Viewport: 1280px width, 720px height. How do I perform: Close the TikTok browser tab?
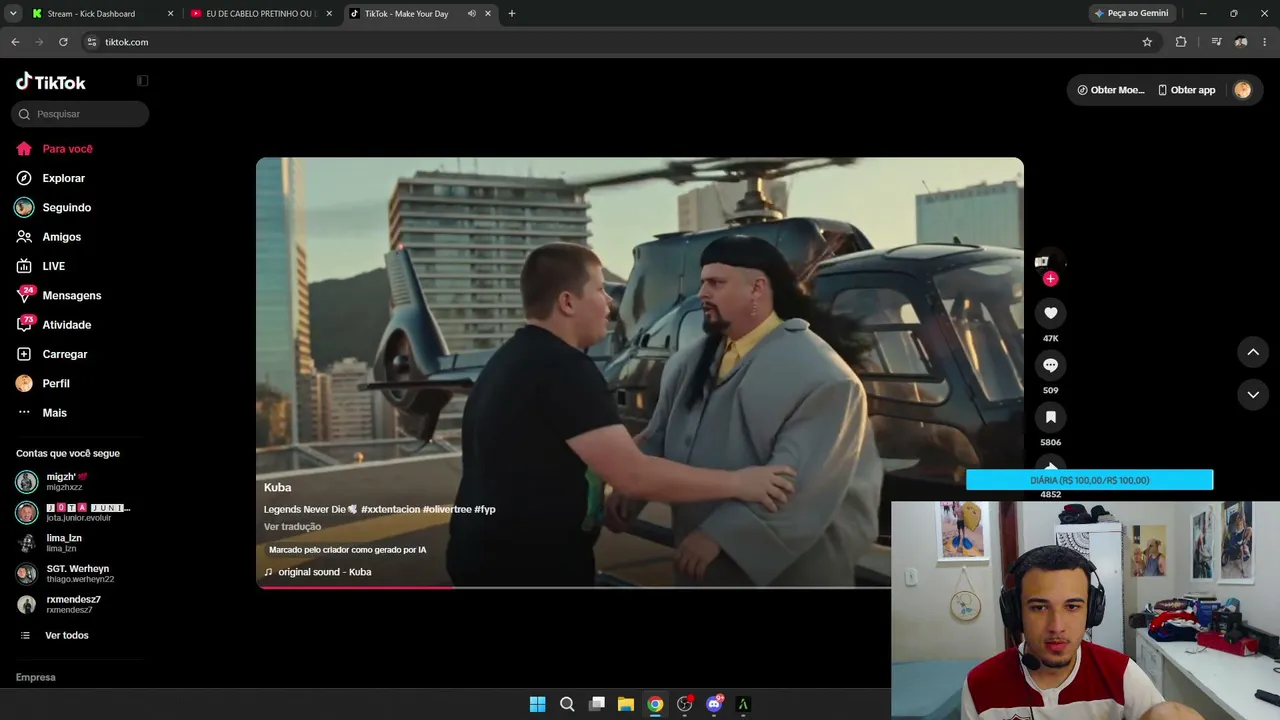(488, 14)
